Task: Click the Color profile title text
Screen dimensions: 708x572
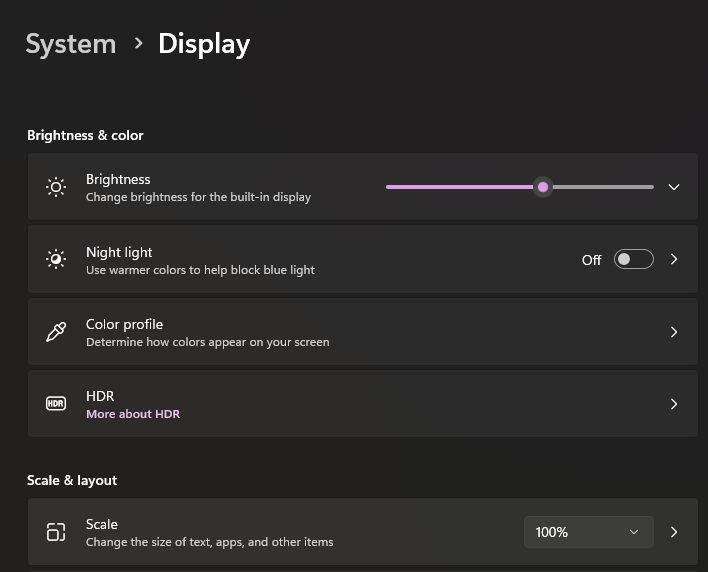Action: [124, 324]
